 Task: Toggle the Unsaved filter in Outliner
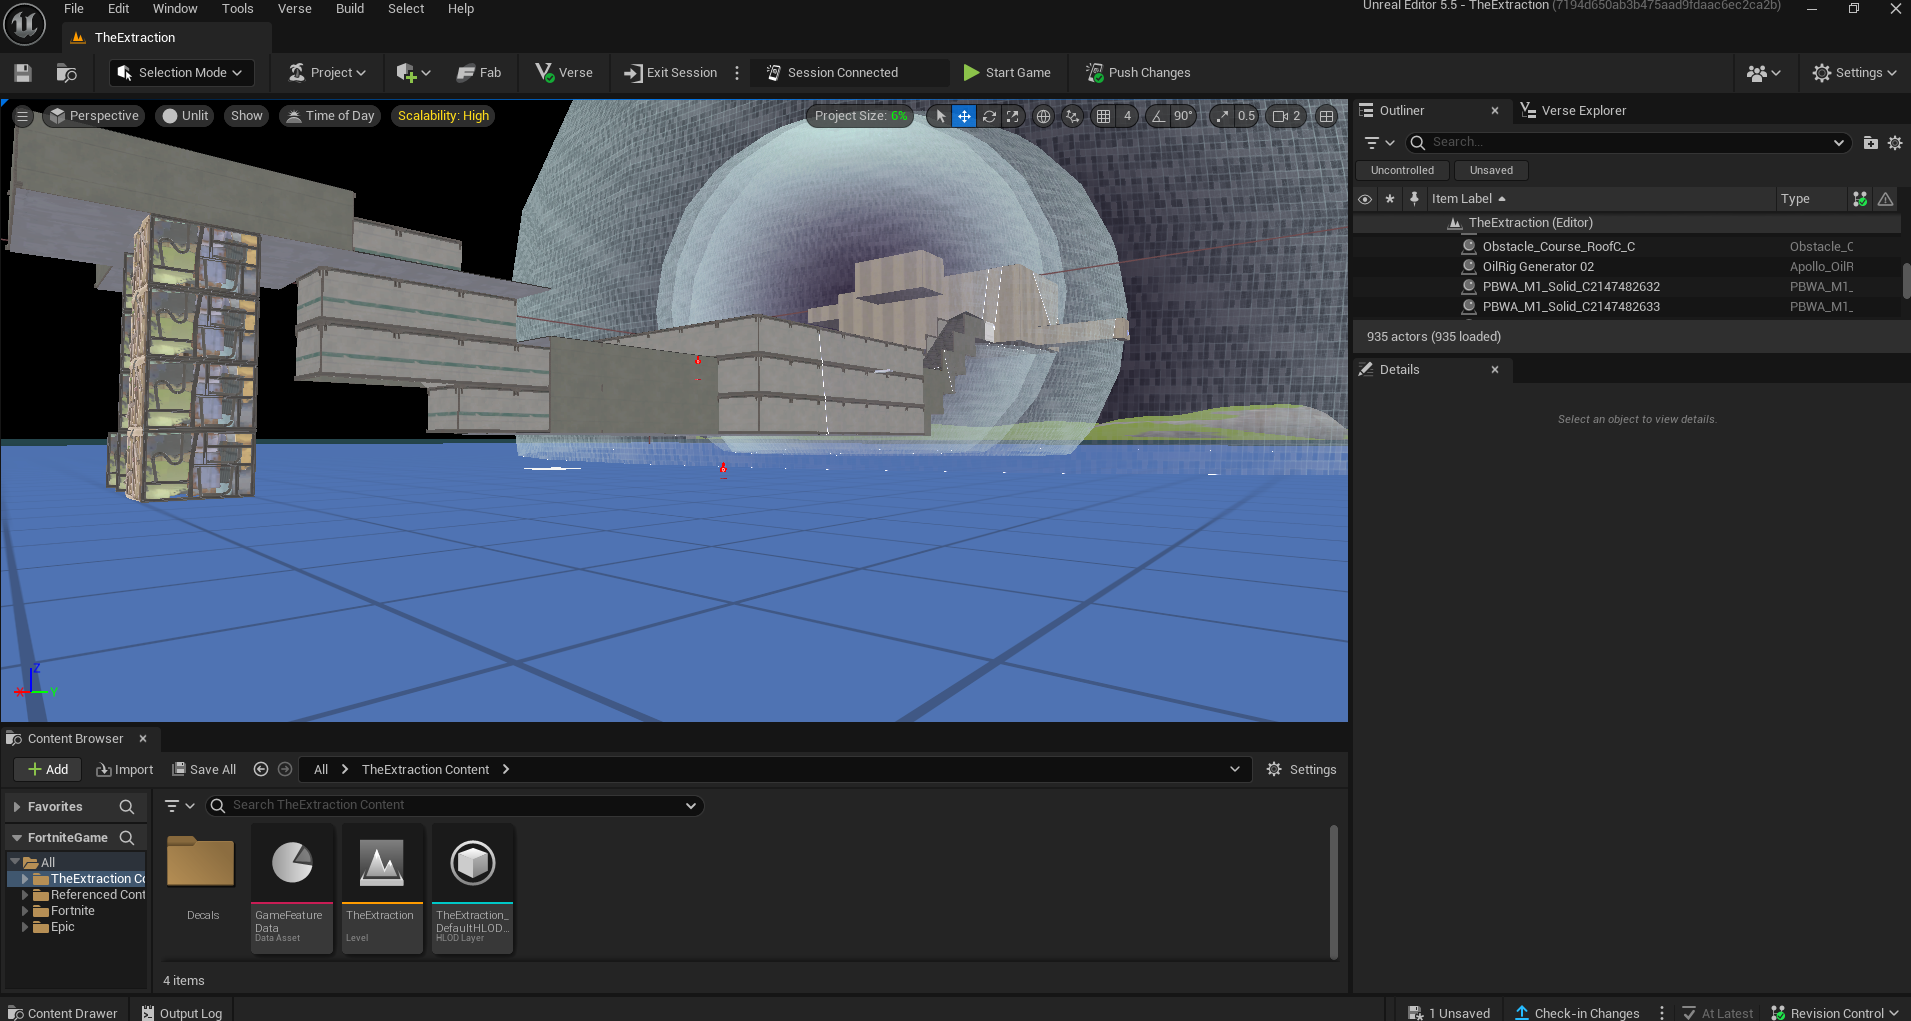(1490, 170)
